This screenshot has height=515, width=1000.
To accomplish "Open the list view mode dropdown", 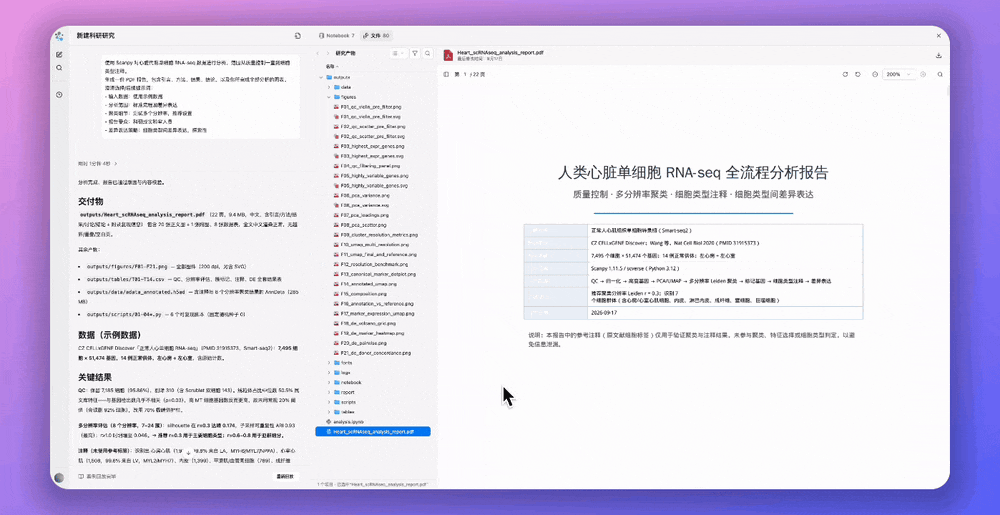I will point(399,54).
